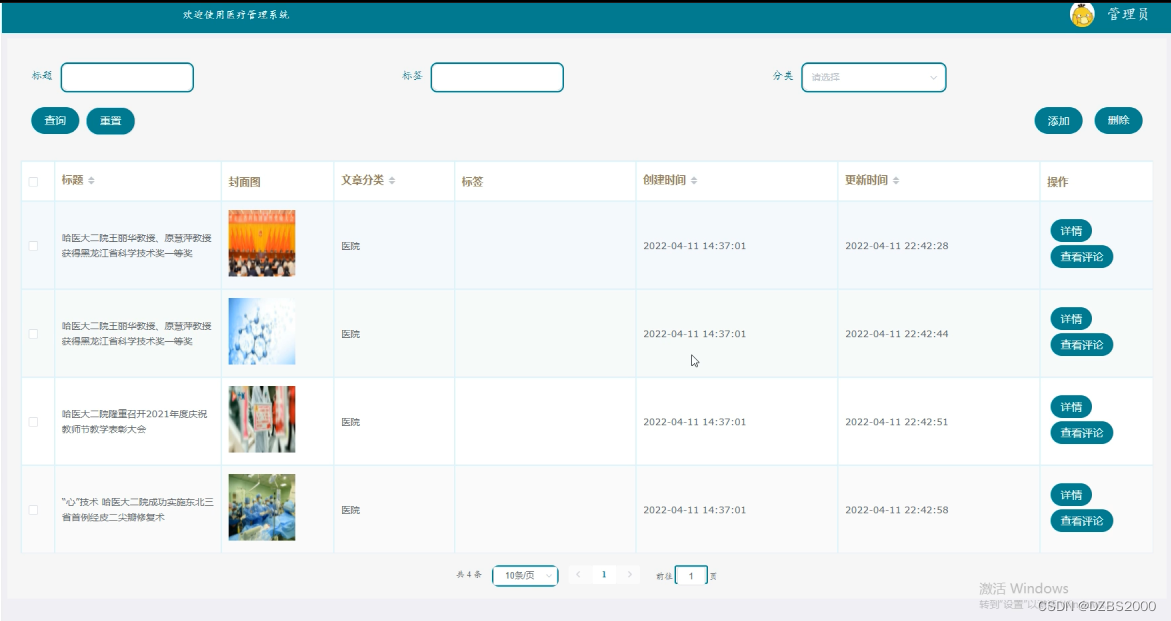The height and width of the screenshot is (621, 1171).
Task: Check the 2021年度庆祝教师节 row checkbox
Action: click(x=33, y=422)
